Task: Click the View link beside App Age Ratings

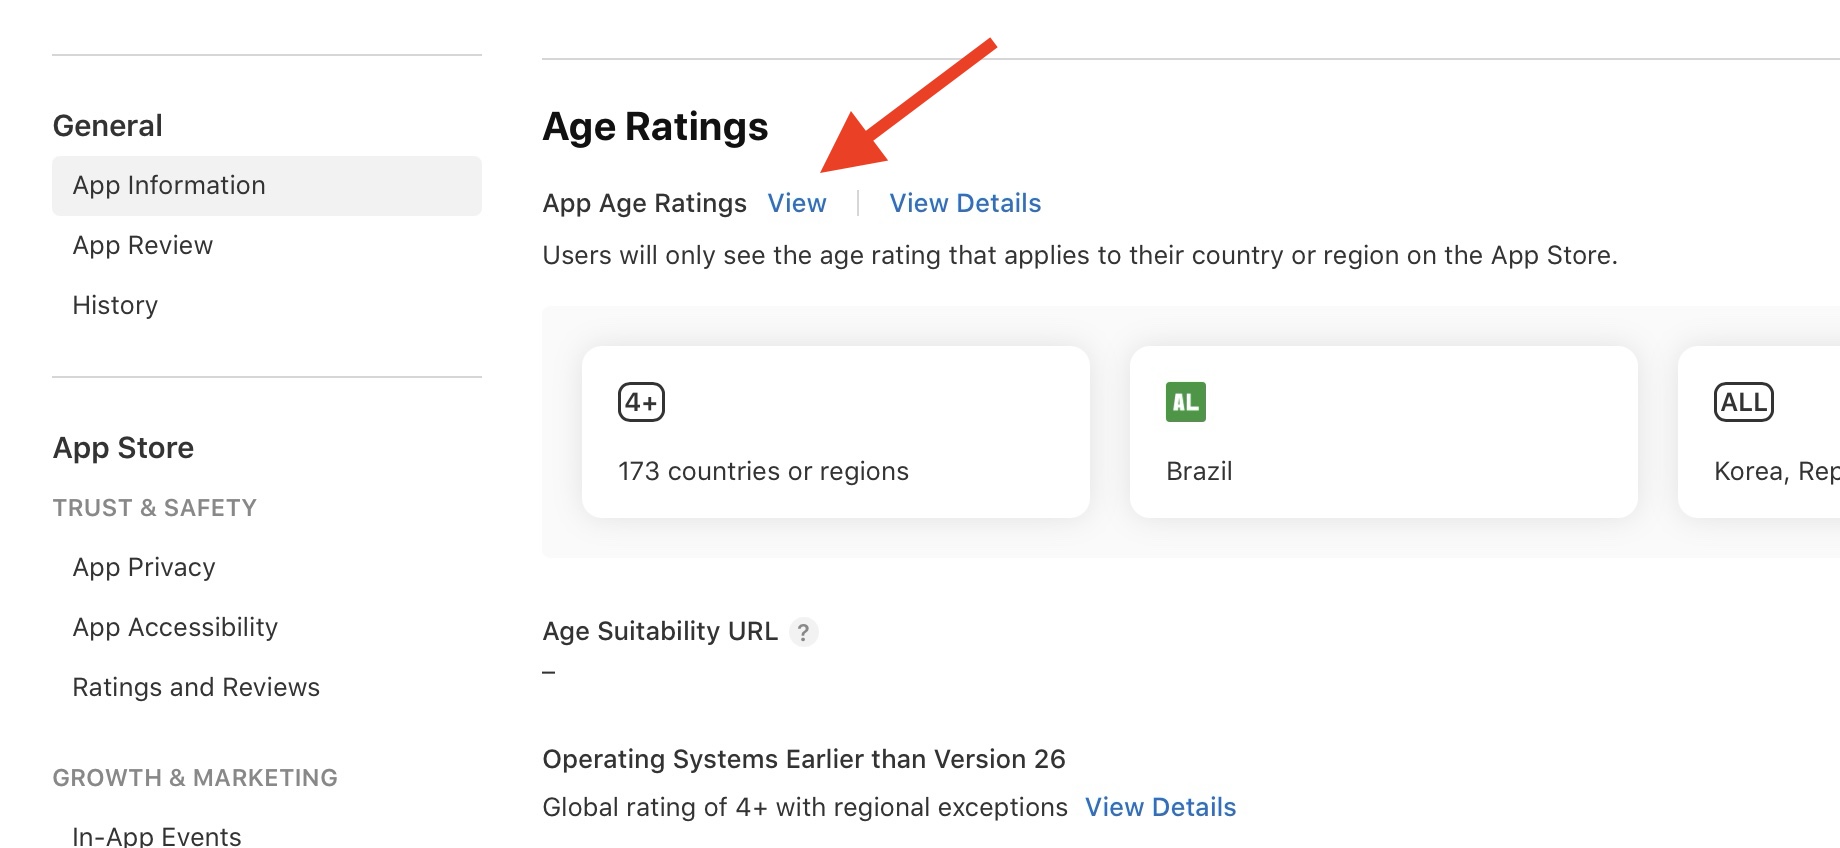Action: (797, 204)
